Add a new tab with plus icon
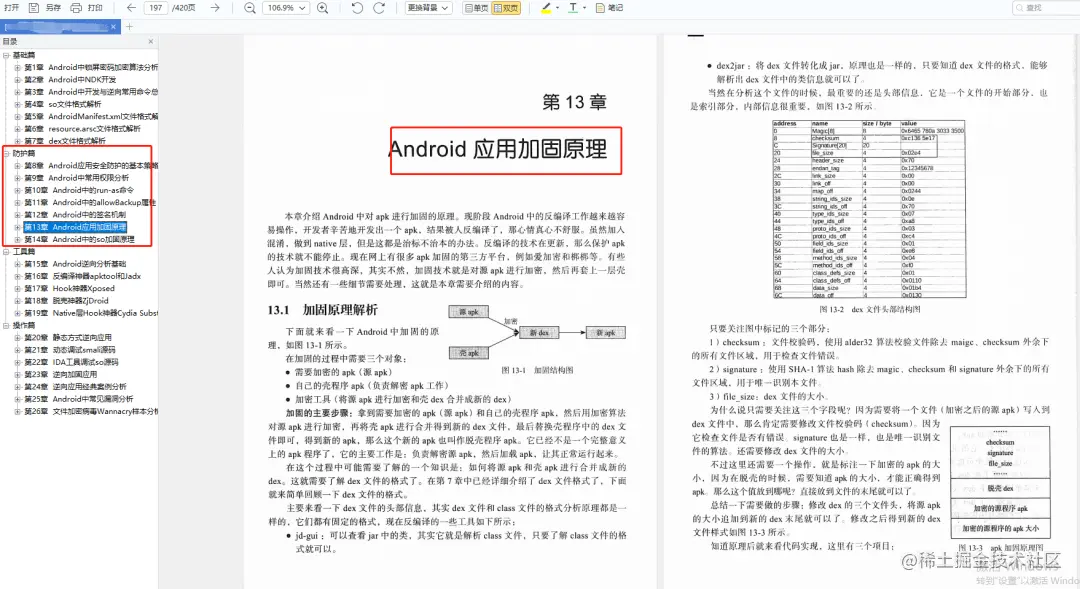Viewport: 1080px width, 589px height. 129,27
